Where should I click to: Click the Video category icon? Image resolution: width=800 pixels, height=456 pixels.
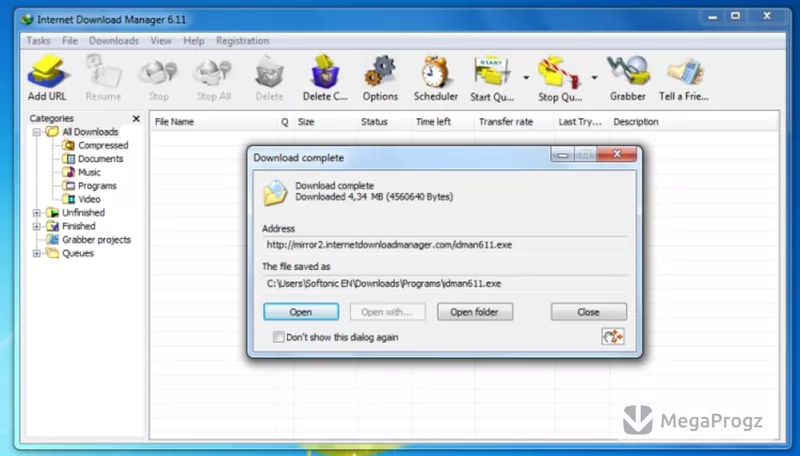(x=68, y=199)
